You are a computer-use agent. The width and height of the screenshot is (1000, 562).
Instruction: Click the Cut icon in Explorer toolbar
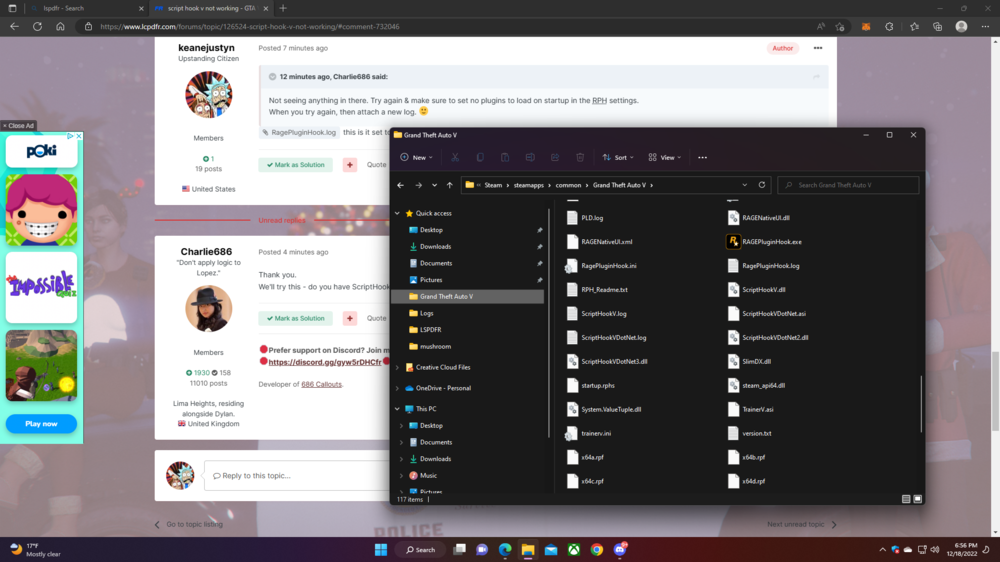pos(455,158)
